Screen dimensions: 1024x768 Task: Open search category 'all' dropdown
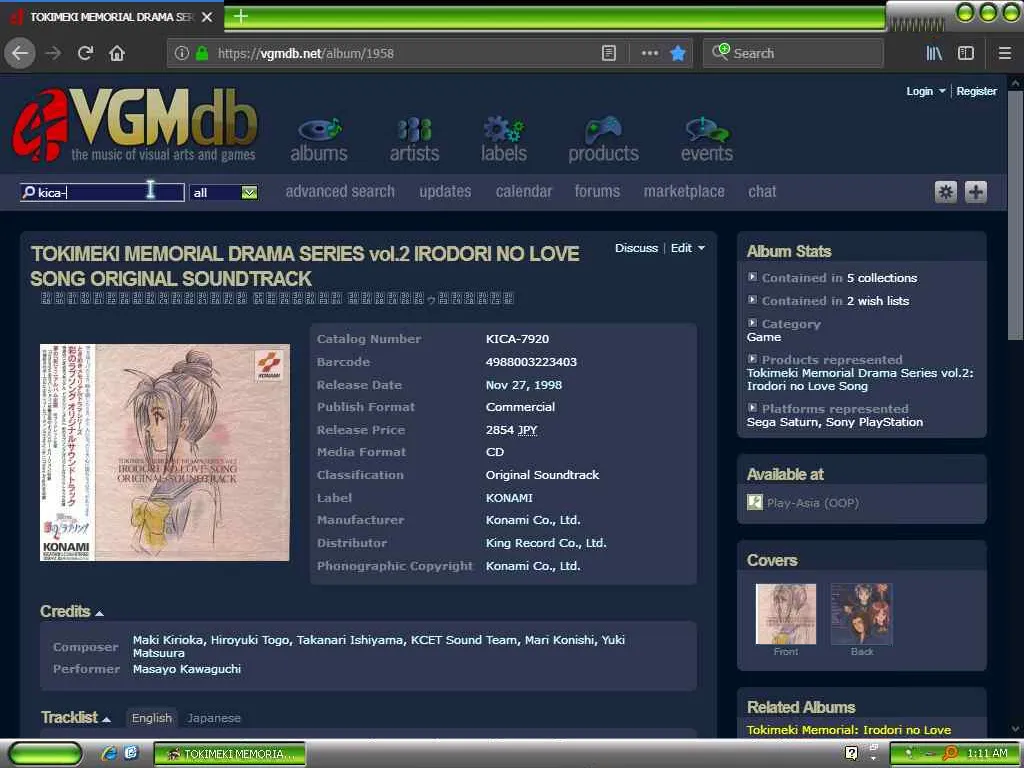pos(224,193)
